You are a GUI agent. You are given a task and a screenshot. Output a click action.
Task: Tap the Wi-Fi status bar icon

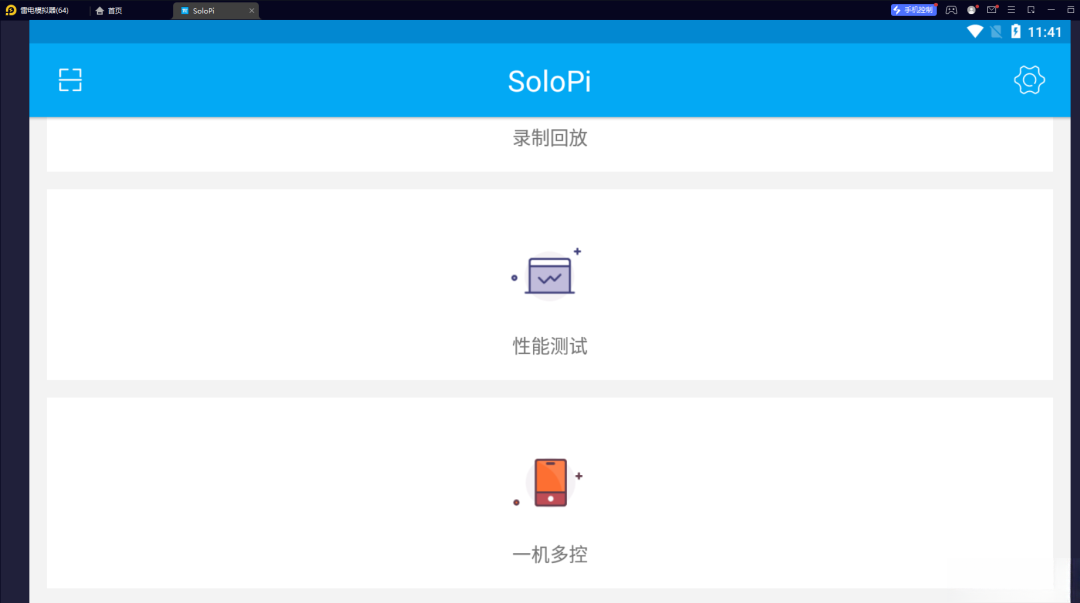(x=976, y=31)
